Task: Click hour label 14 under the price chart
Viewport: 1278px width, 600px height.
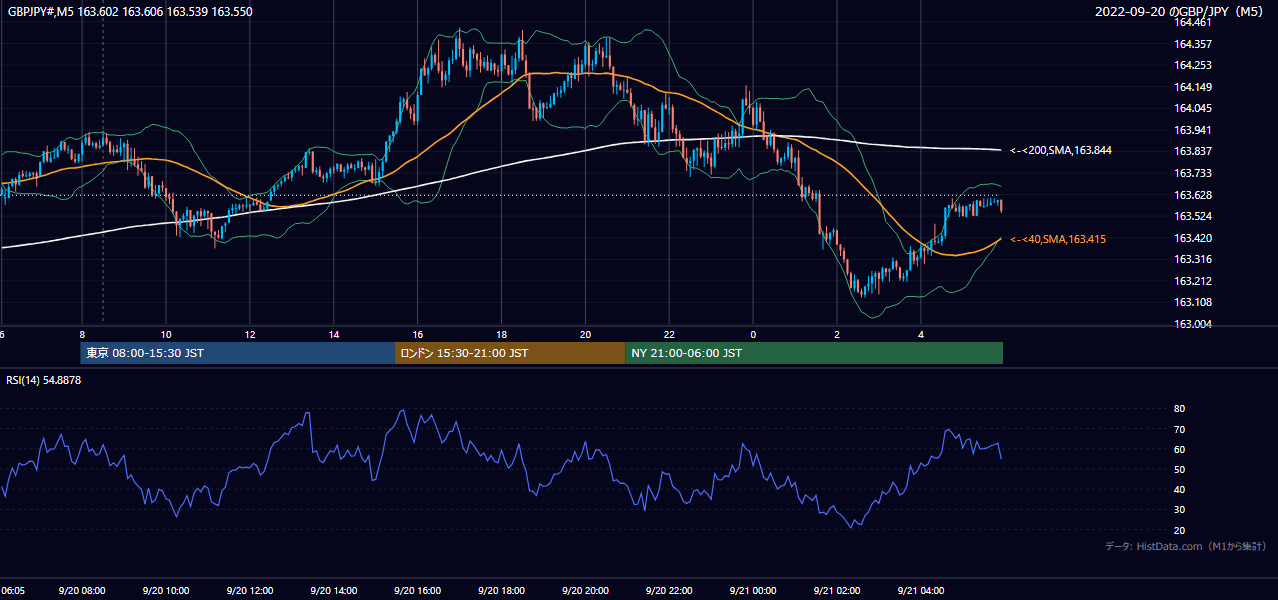Action: (334, 335)
